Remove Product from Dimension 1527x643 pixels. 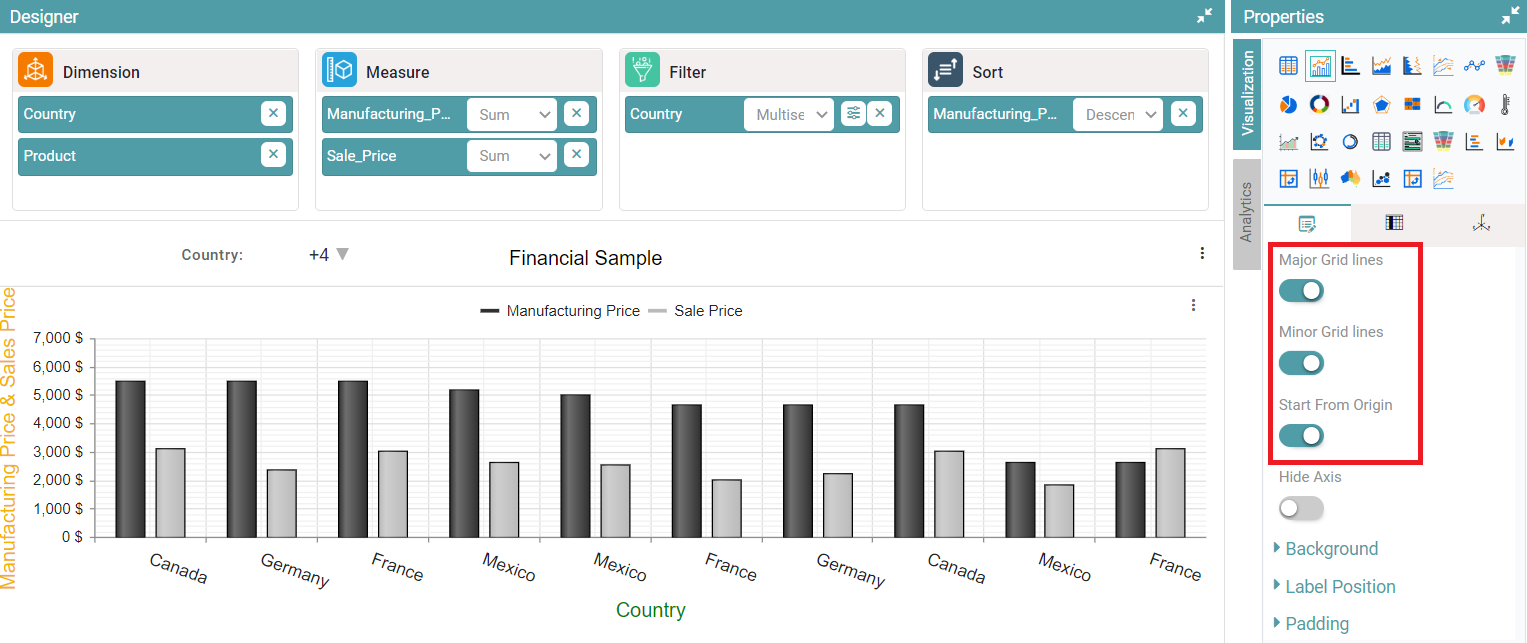point(273,155)
